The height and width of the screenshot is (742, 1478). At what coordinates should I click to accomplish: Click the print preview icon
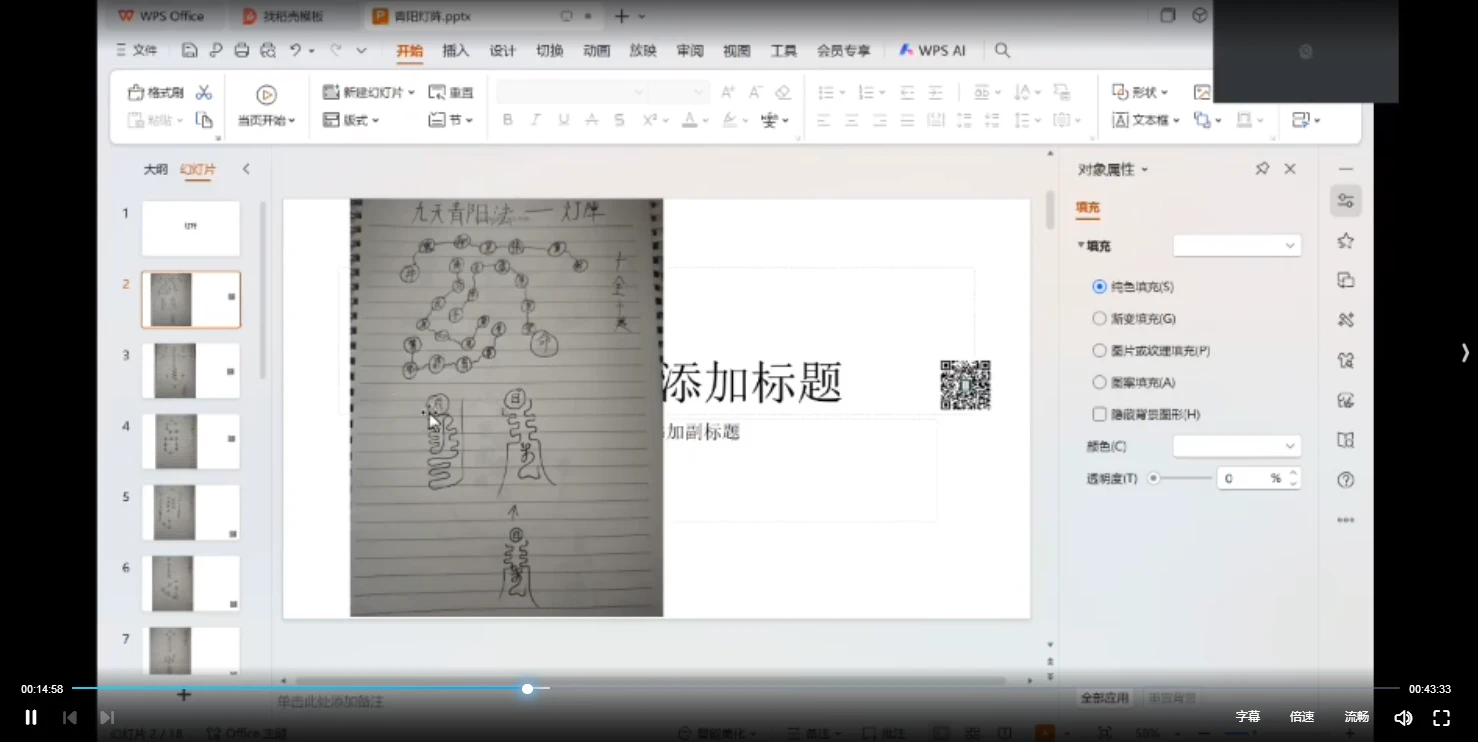point(267,50)
